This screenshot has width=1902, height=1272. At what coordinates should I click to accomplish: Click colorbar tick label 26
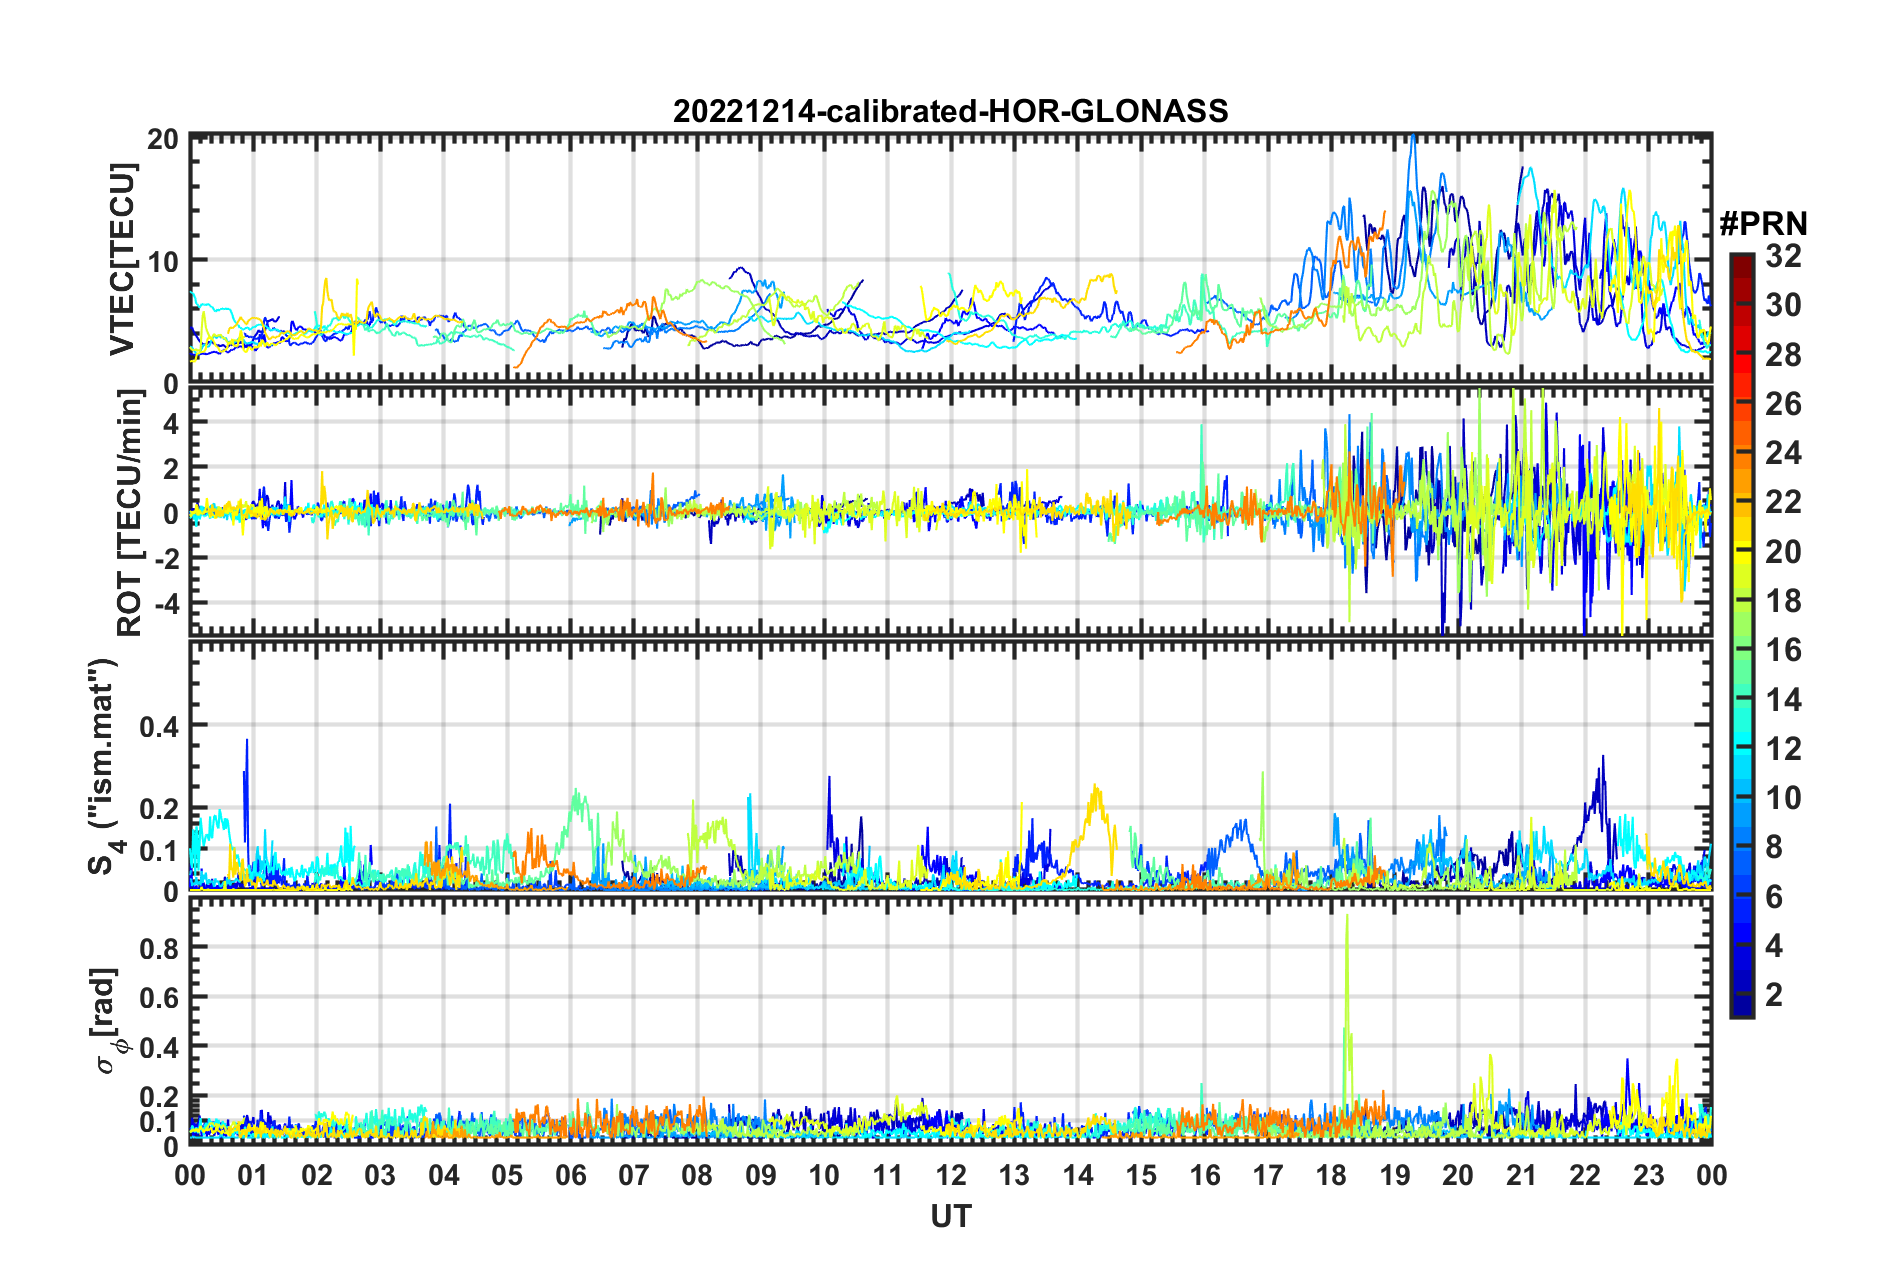tap(1783, 404)
